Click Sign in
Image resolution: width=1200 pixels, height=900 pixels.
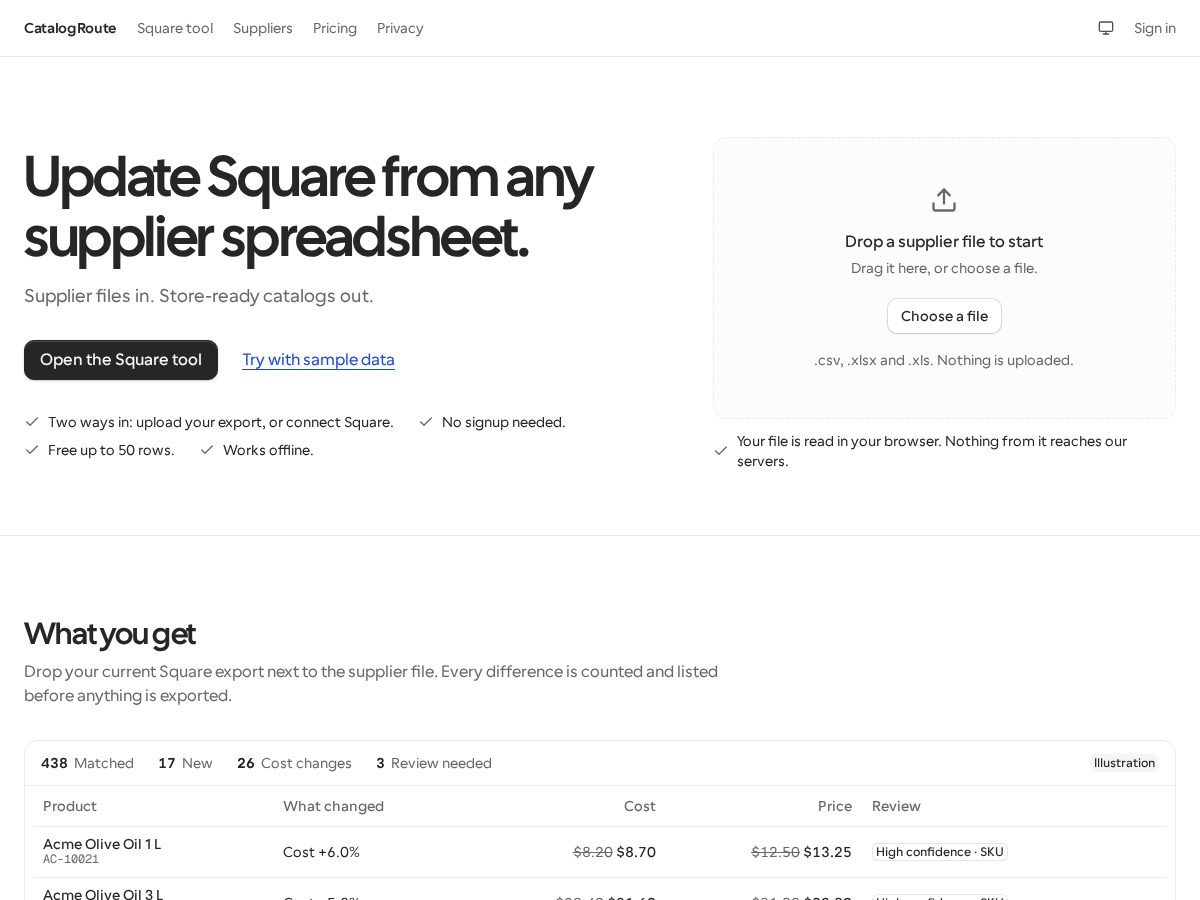(x=1155, y=28)
